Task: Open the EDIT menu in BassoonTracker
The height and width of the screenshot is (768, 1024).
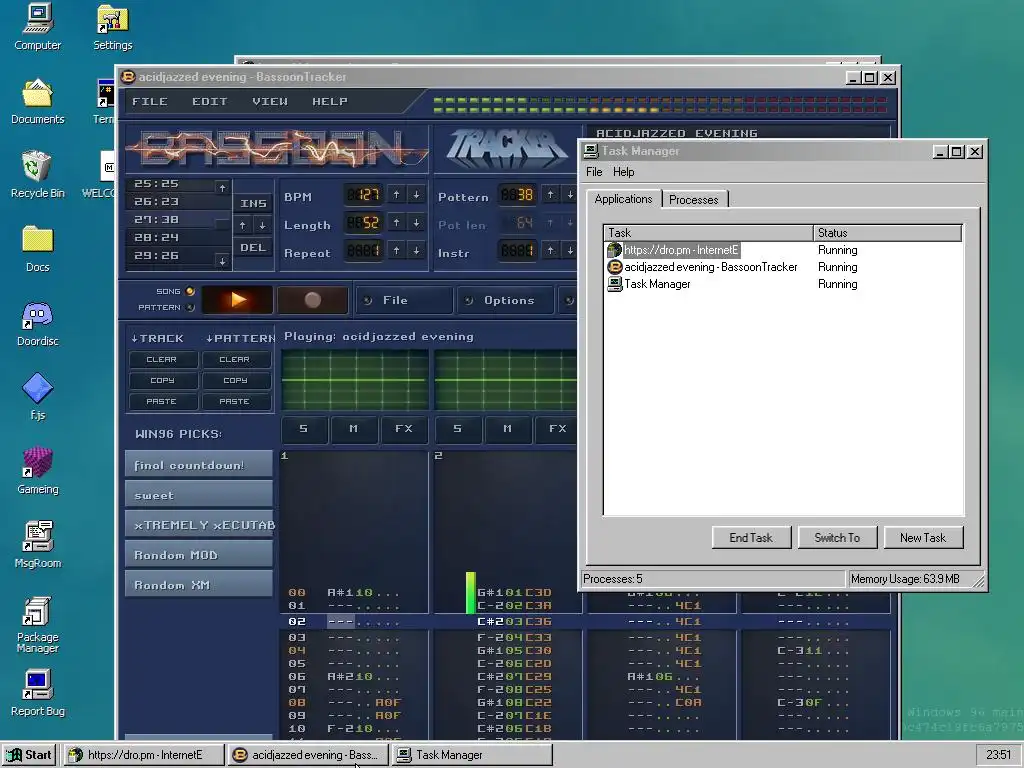Action: (210, 101)
